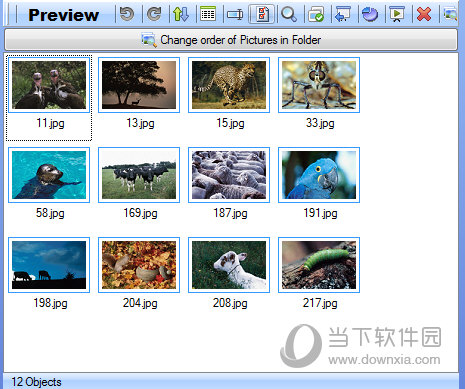Viewport: 465px width, 389px height.
Task: Click the file name label 204.jpg
Action: [x=140, y=303]
